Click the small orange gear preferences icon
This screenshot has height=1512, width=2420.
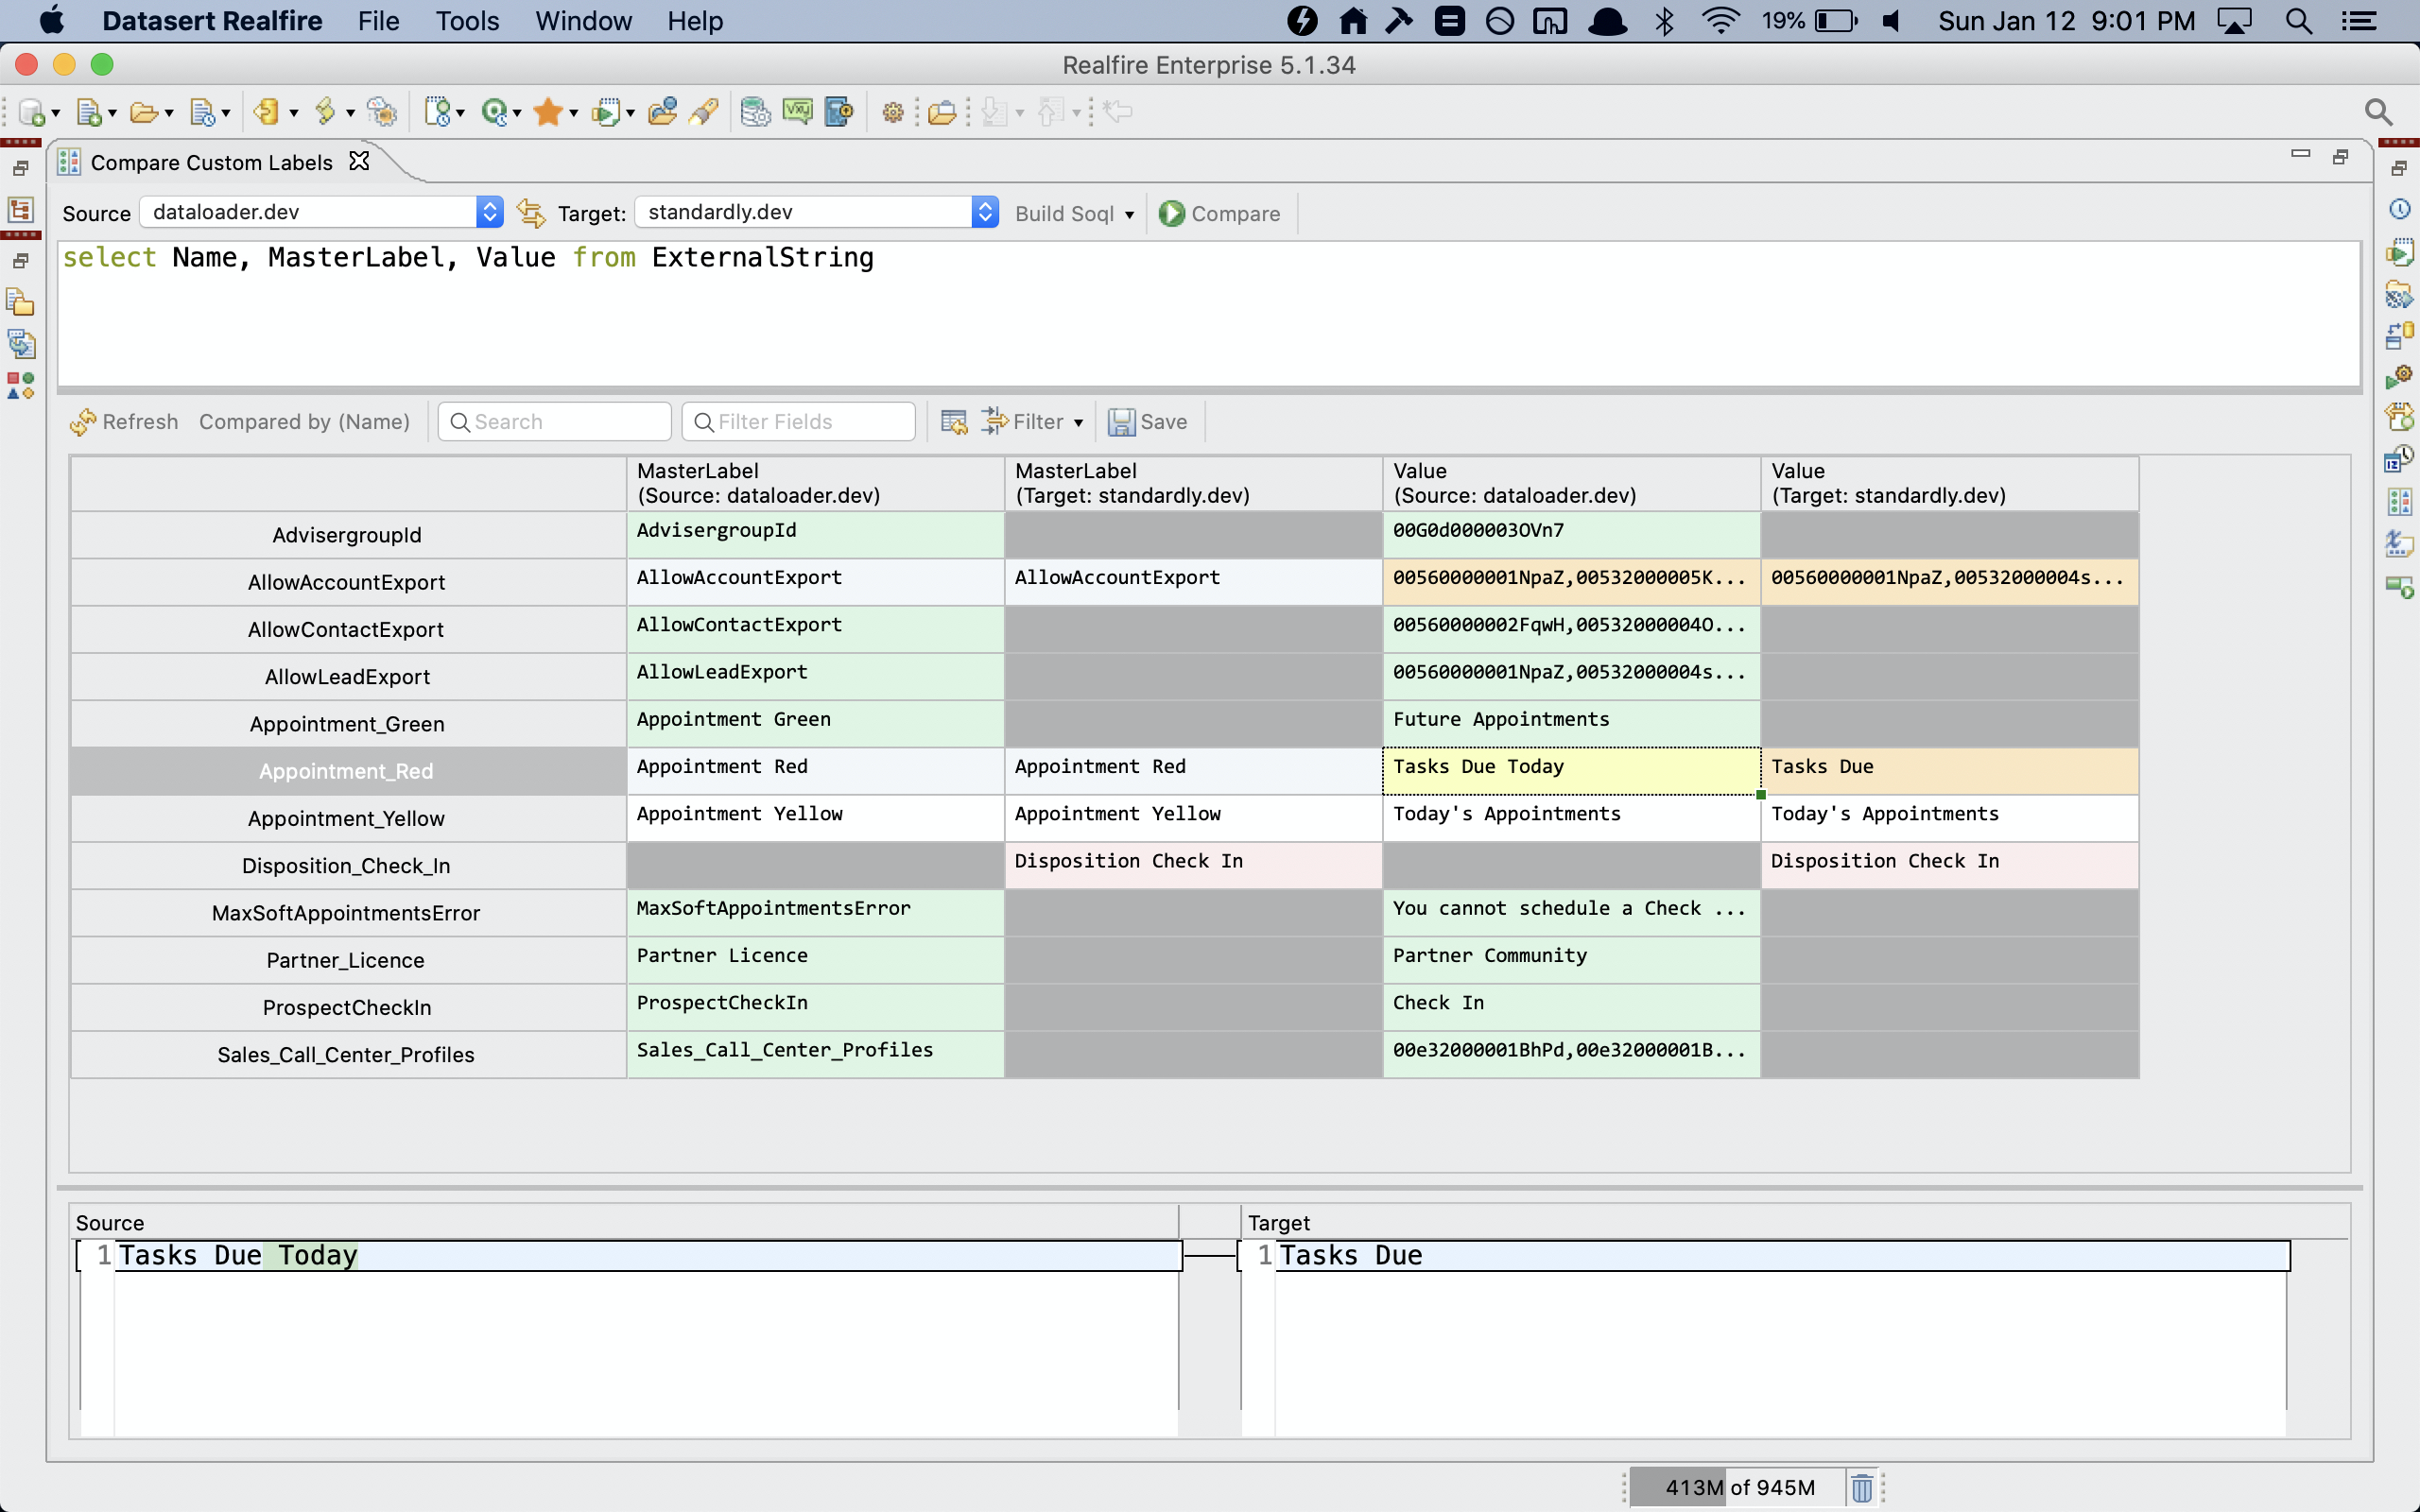[x=893, y=112]
